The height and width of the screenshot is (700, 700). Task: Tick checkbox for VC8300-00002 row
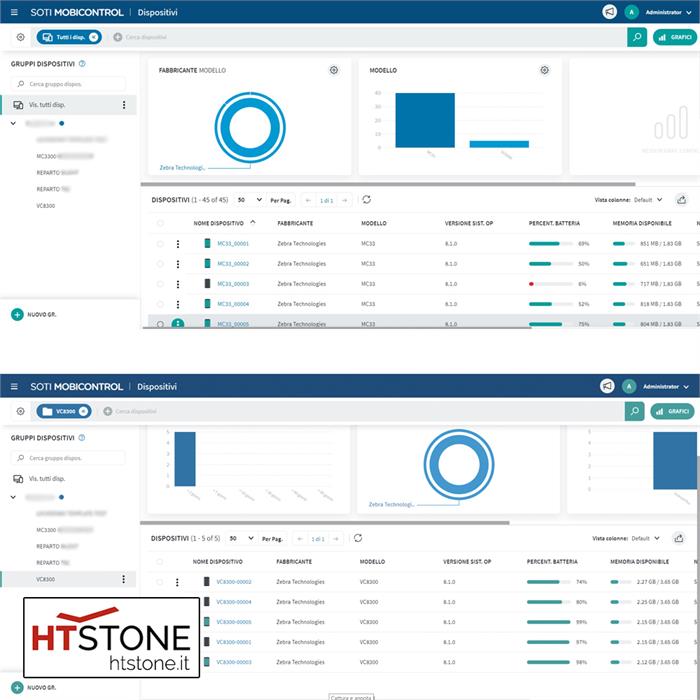(x=159, y=582)
